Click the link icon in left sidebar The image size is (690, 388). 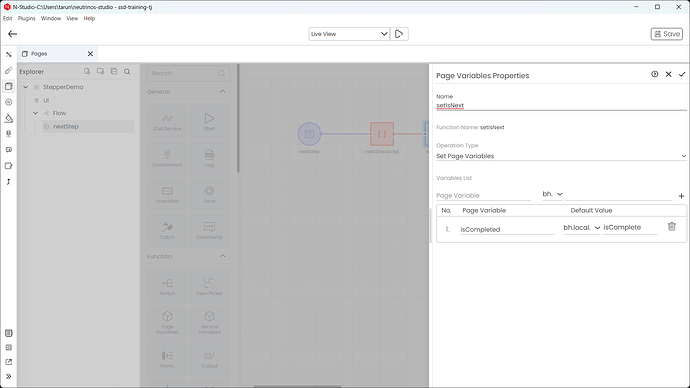[9, 70]
